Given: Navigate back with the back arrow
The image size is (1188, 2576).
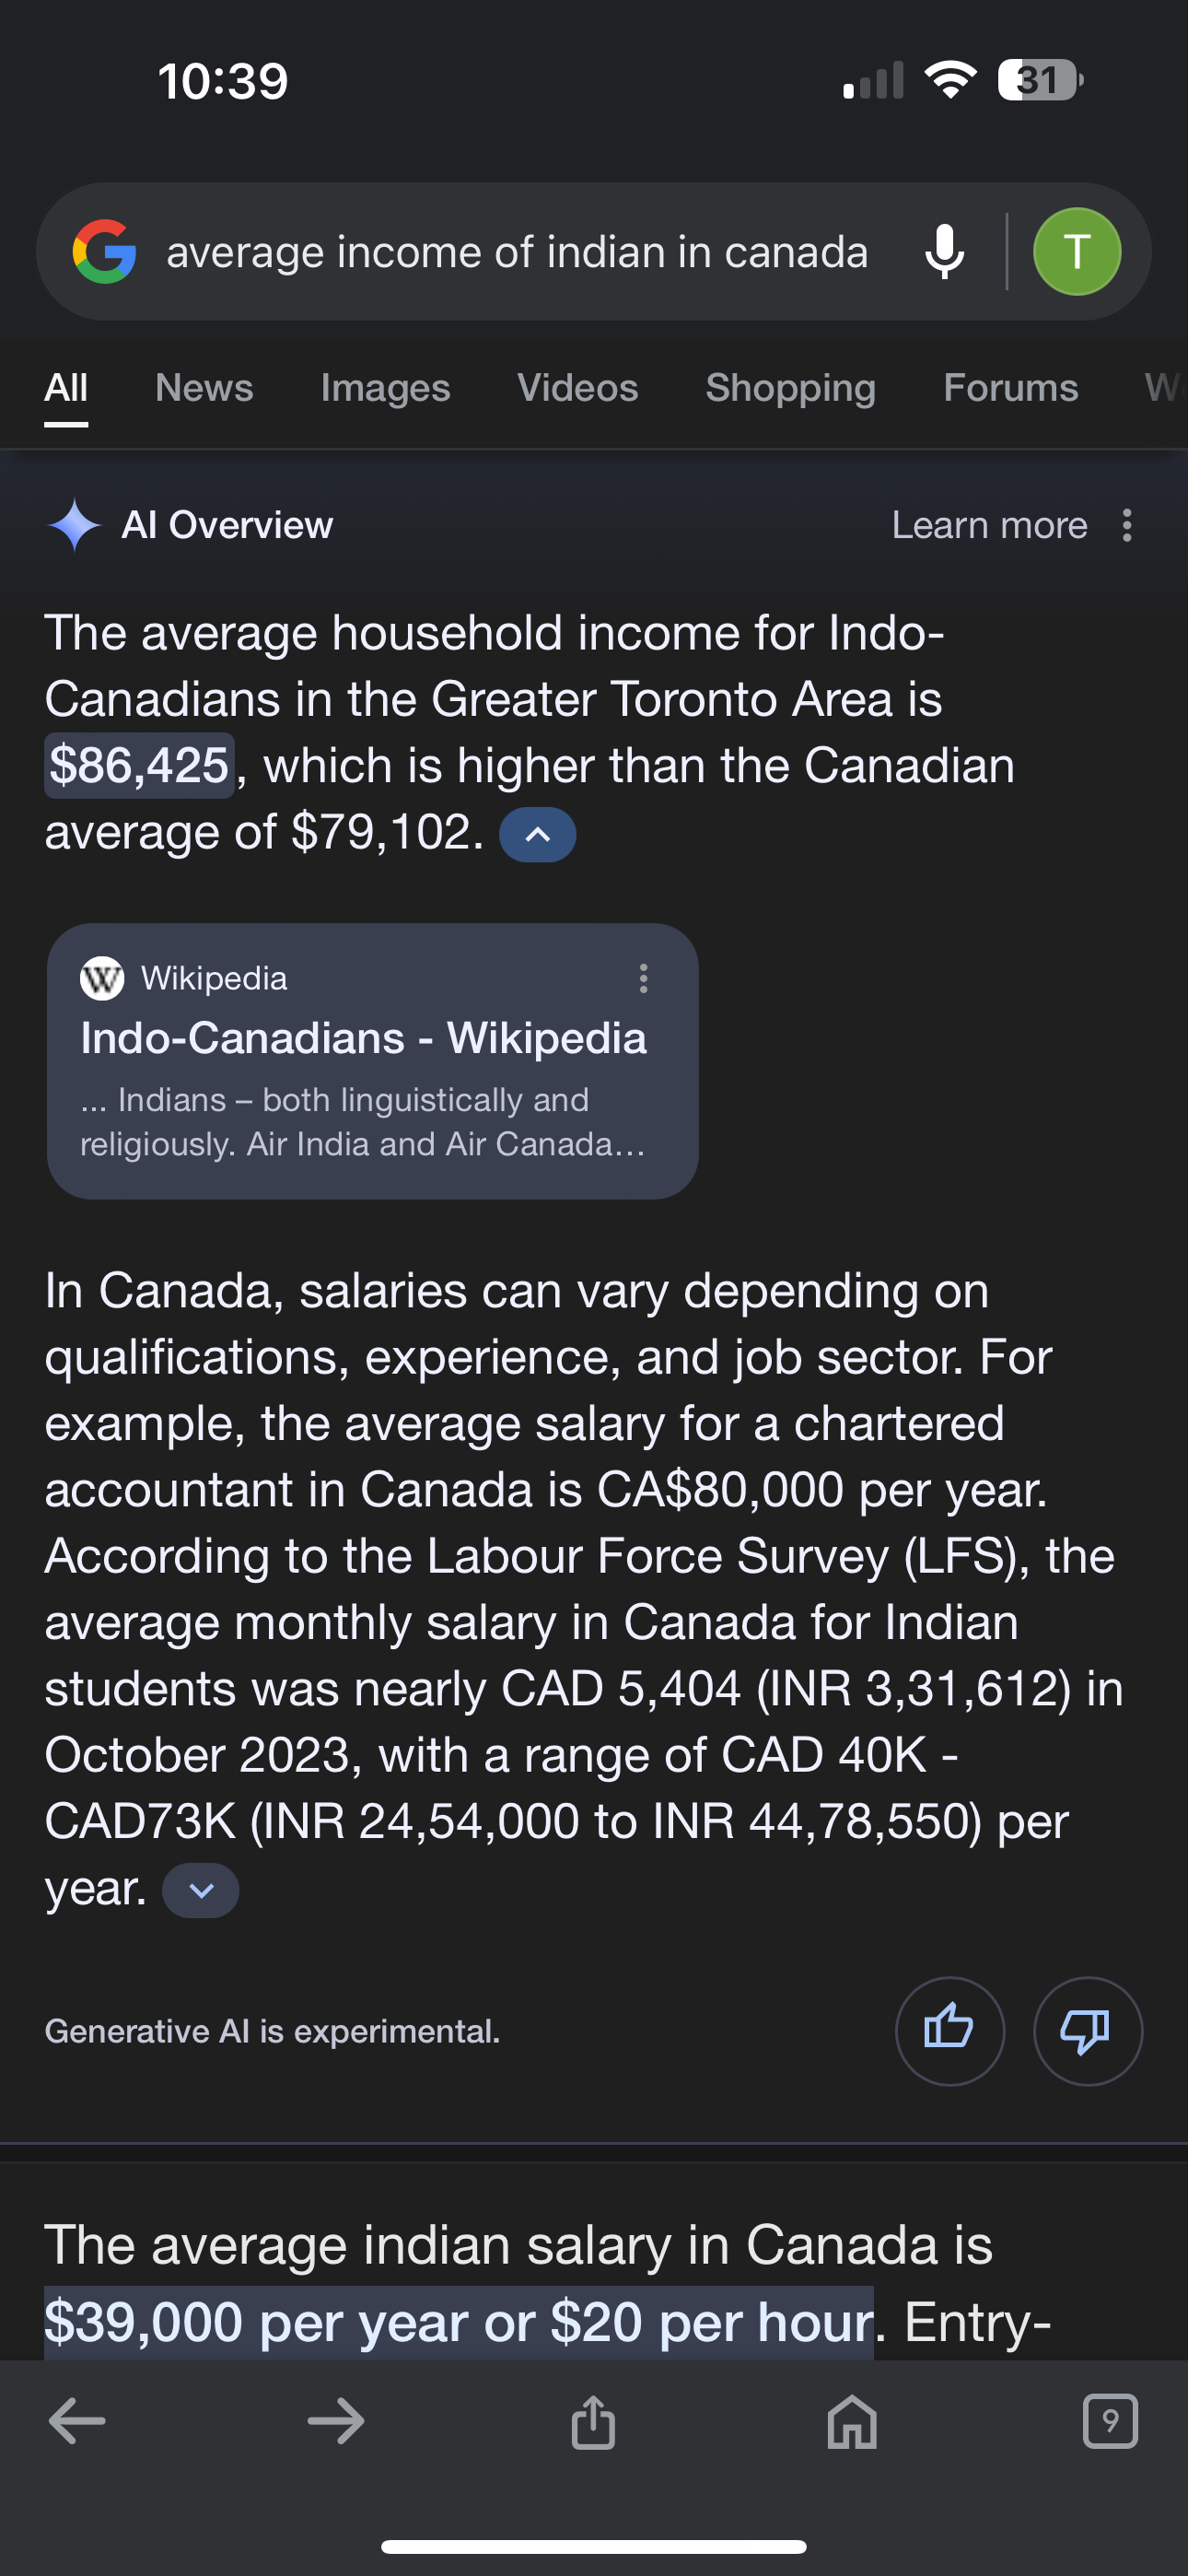Looking at the screenshot, I should (x=77, y=2421).
